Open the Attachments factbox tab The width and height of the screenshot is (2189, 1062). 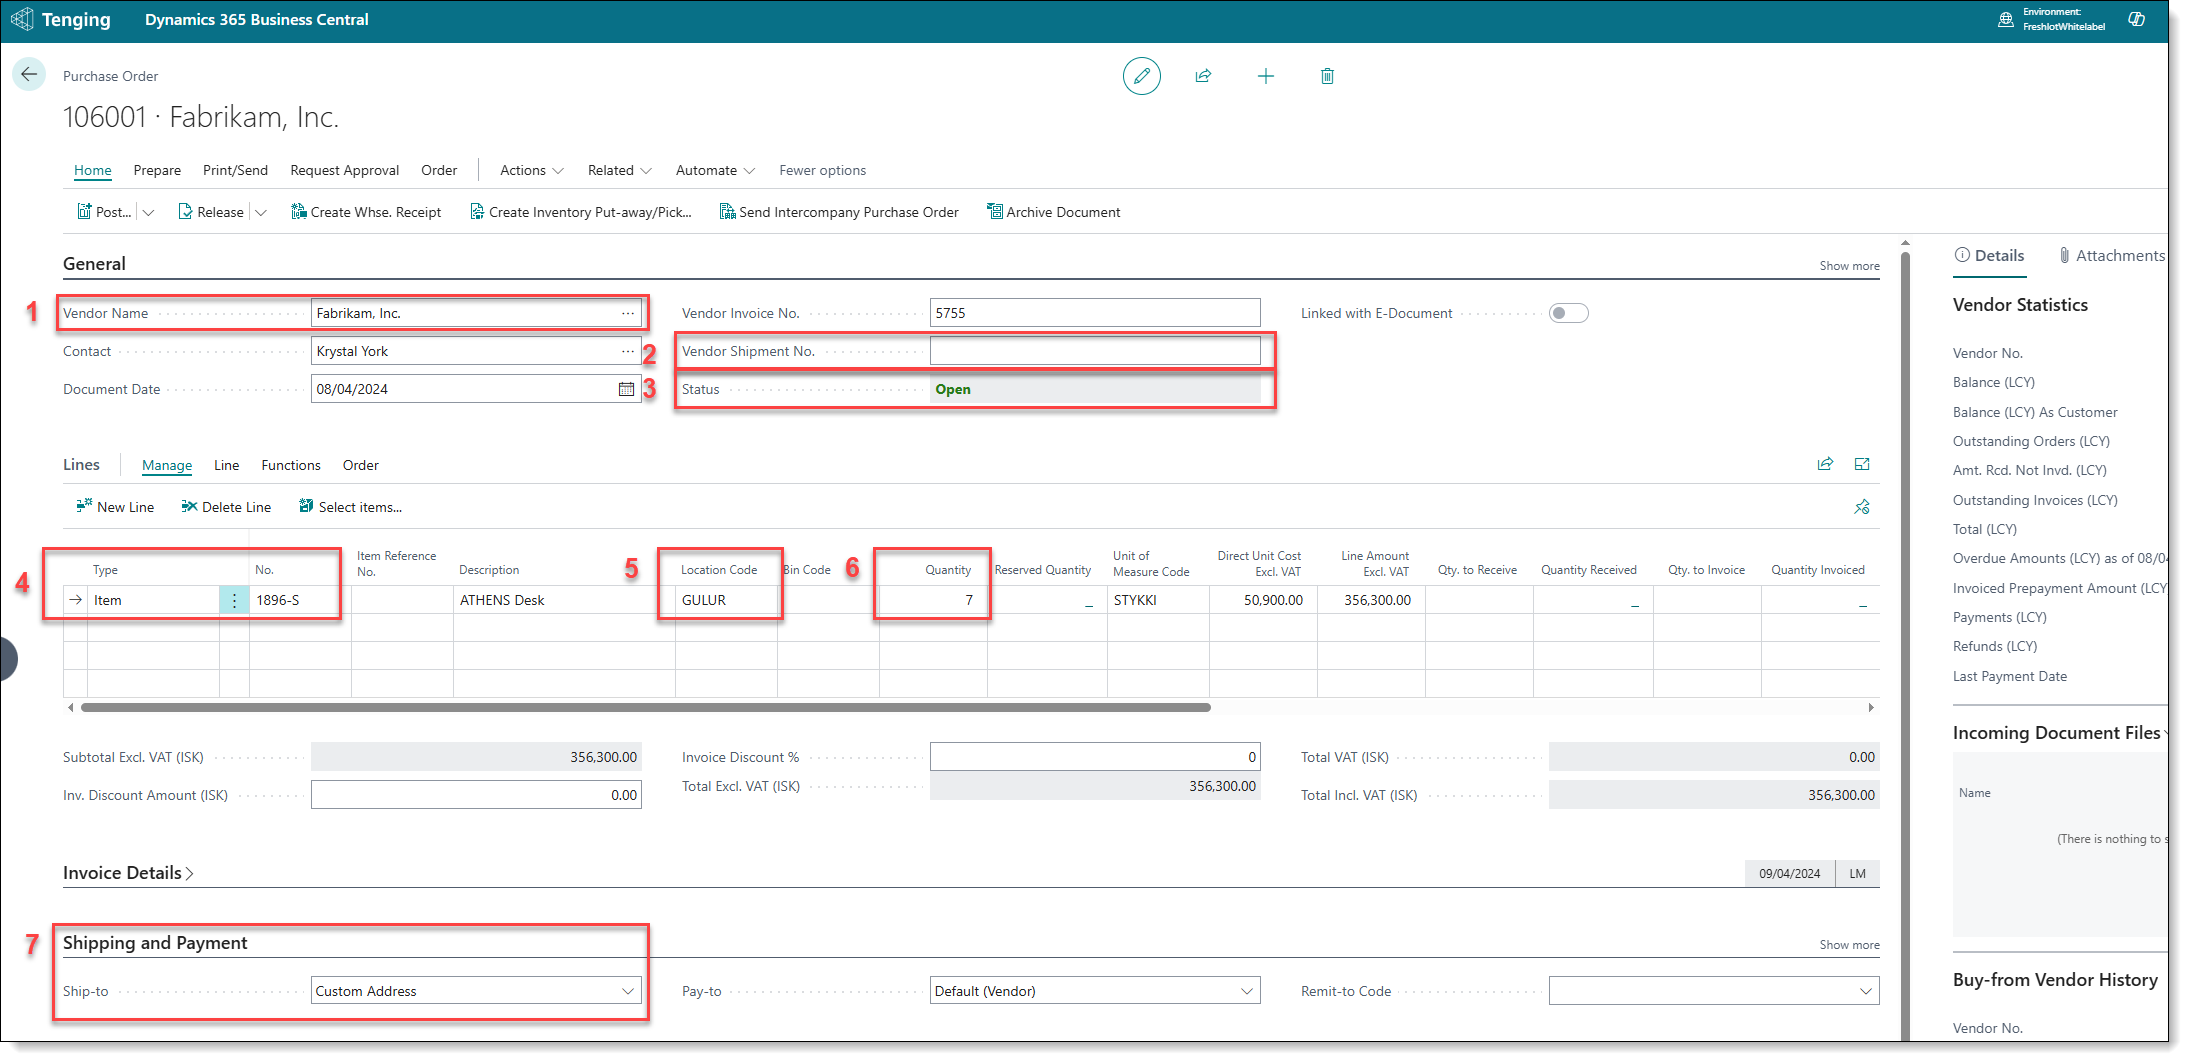(2111, 256)
